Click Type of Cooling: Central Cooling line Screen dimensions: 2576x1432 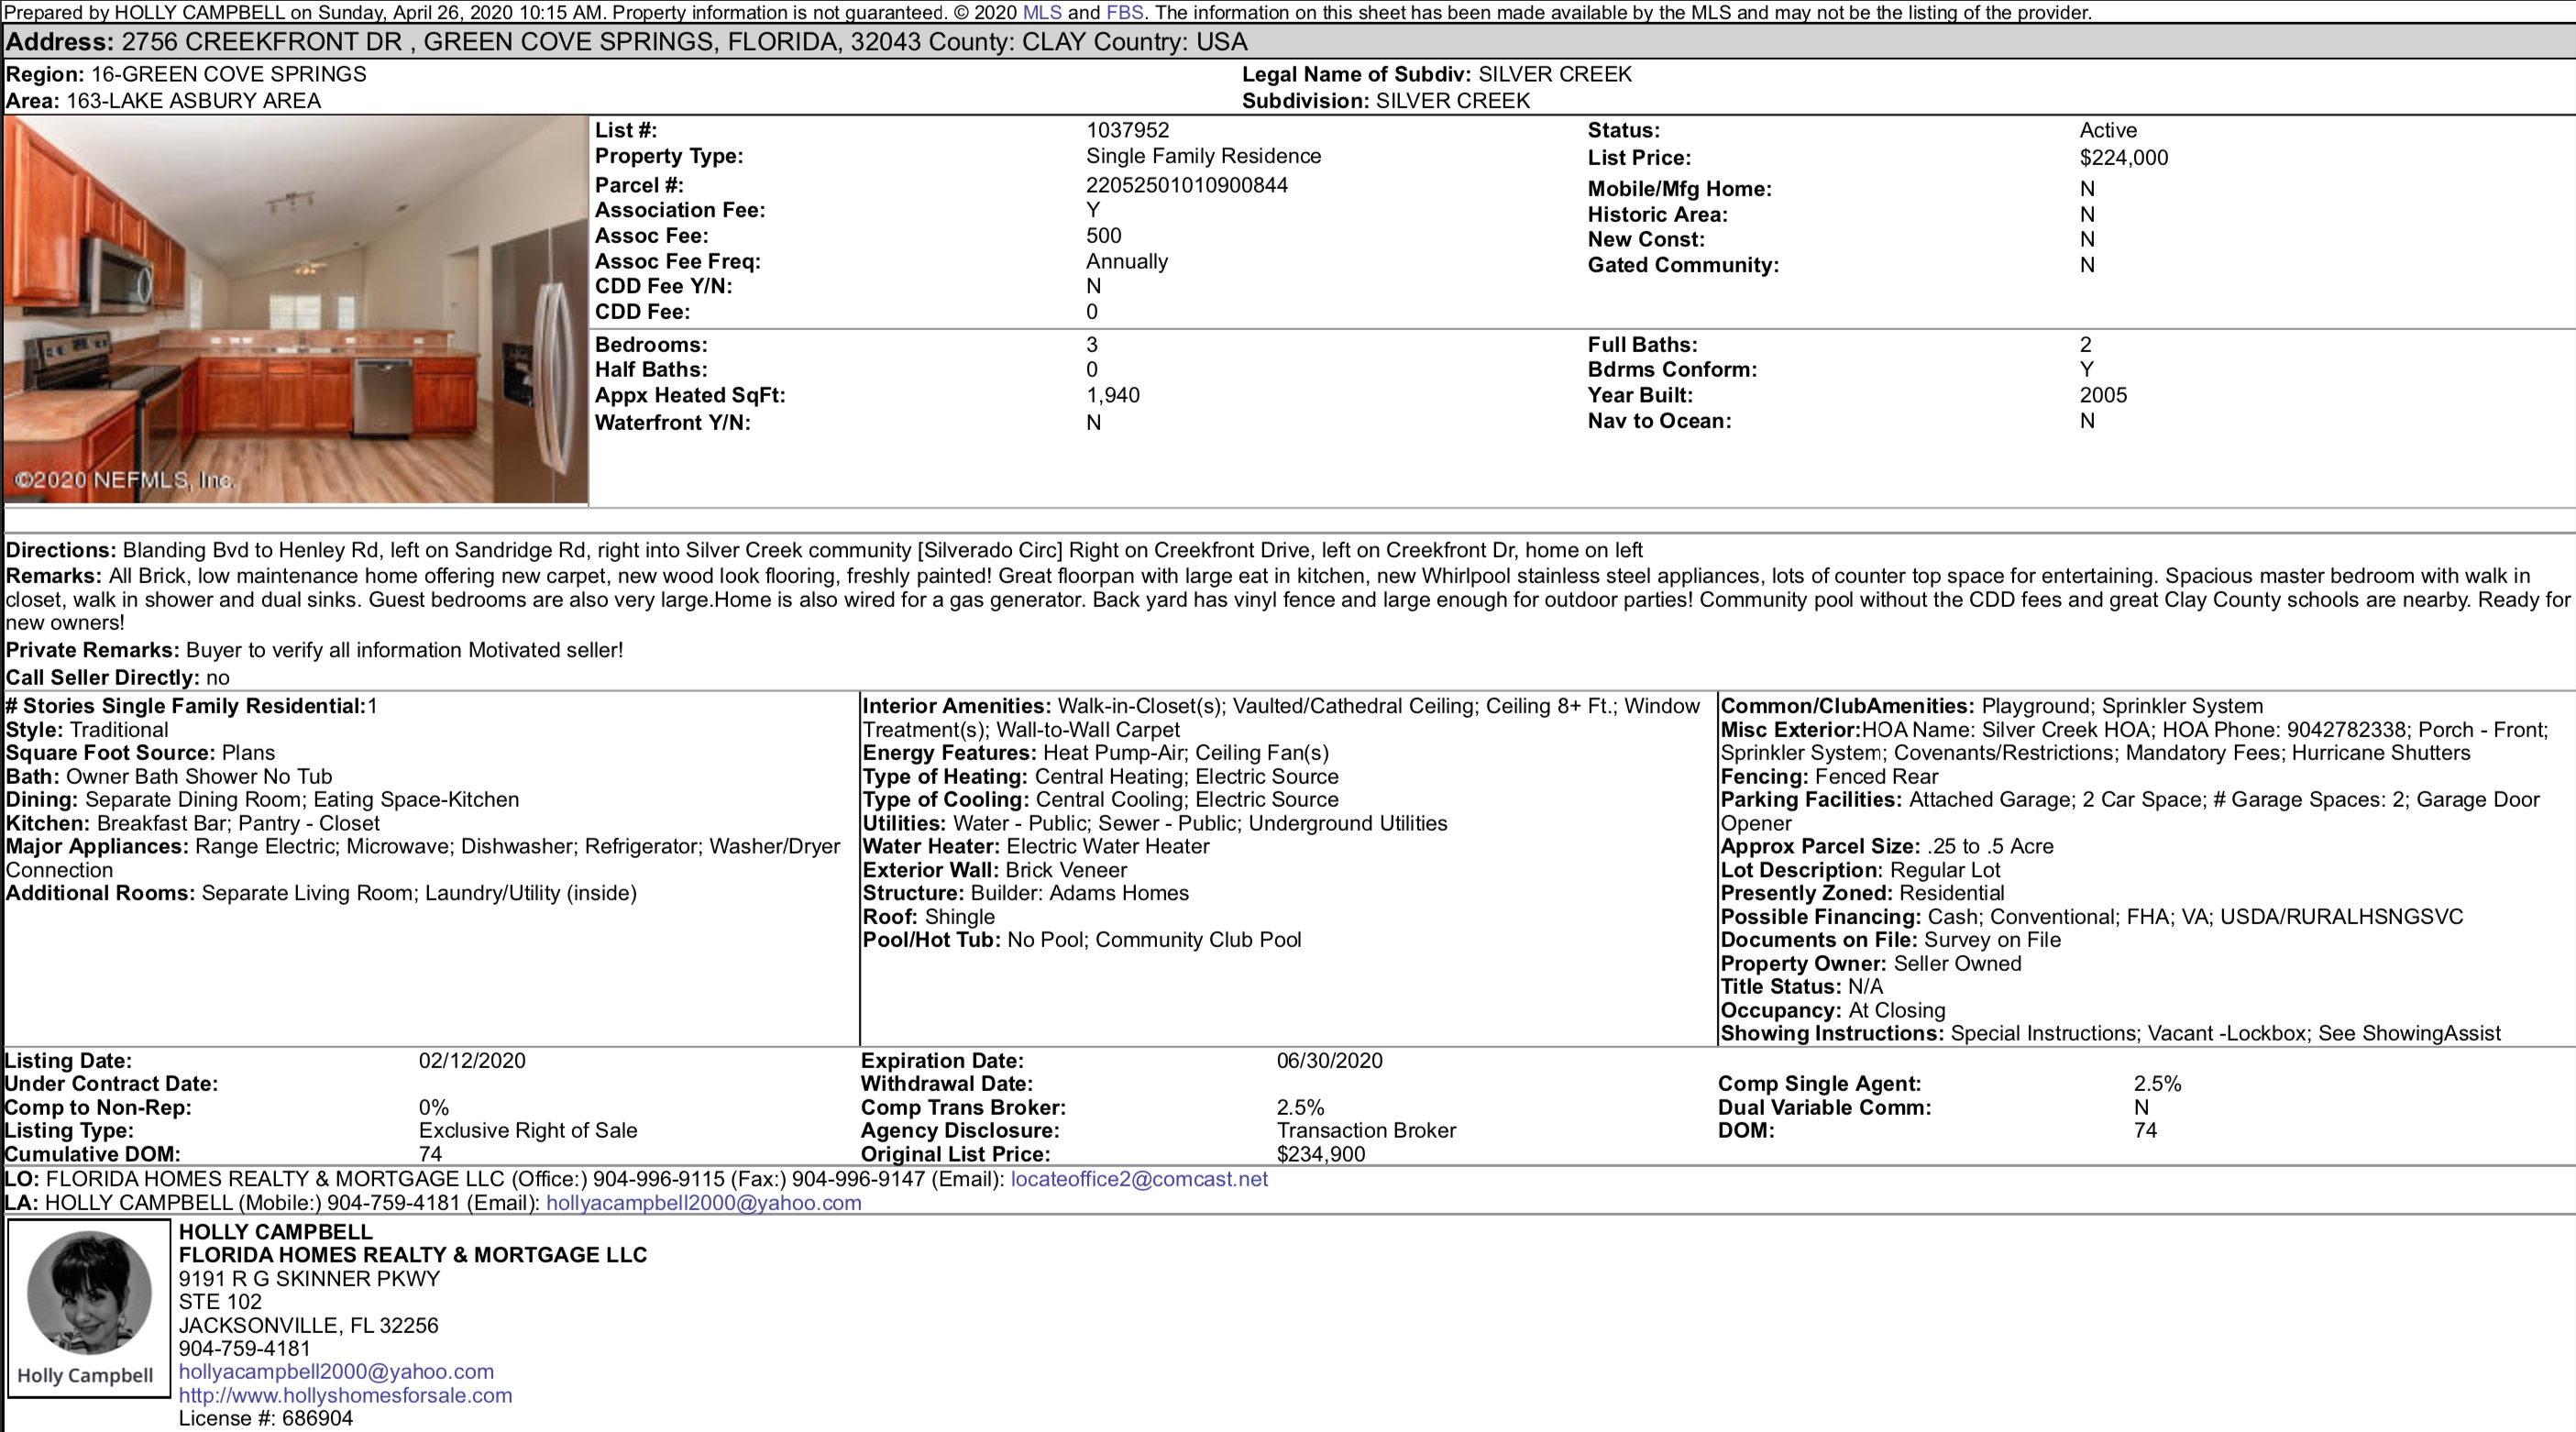coord(1100,800)
